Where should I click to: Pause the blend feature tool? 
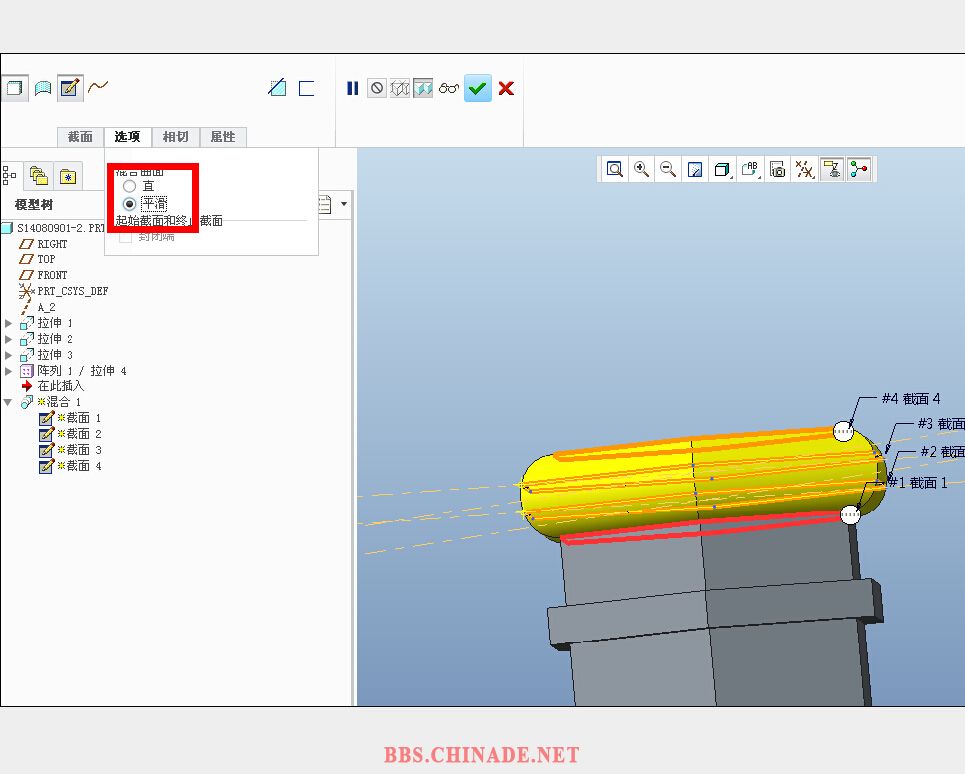point(352,88)
